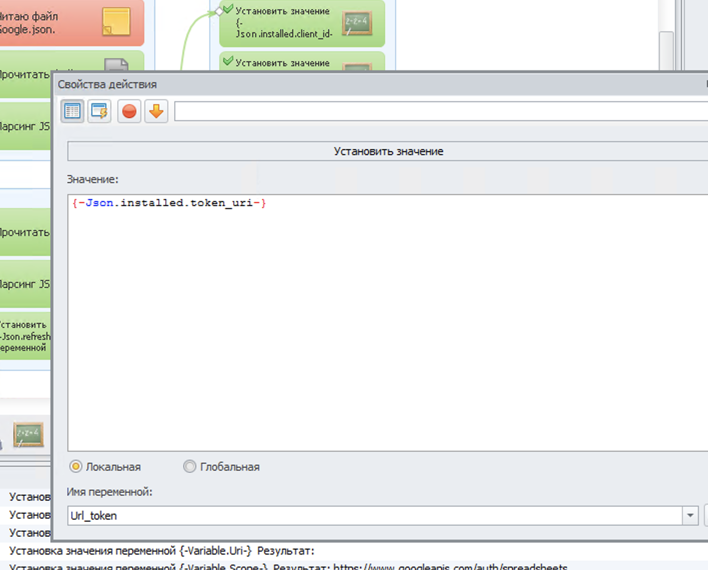Click chalkboard icon on Json.installed.client_id block
This screenshot has height=570, width=708.
357,23
